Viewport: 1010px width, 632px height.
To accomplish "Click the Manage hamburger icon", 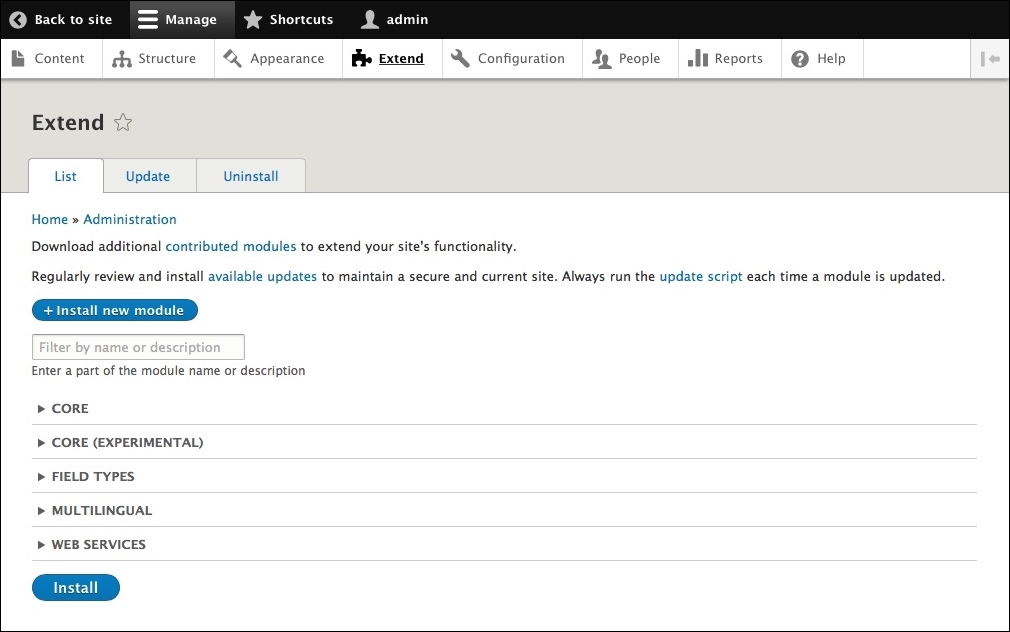I will pyautogui.click(x=148, y=20).
